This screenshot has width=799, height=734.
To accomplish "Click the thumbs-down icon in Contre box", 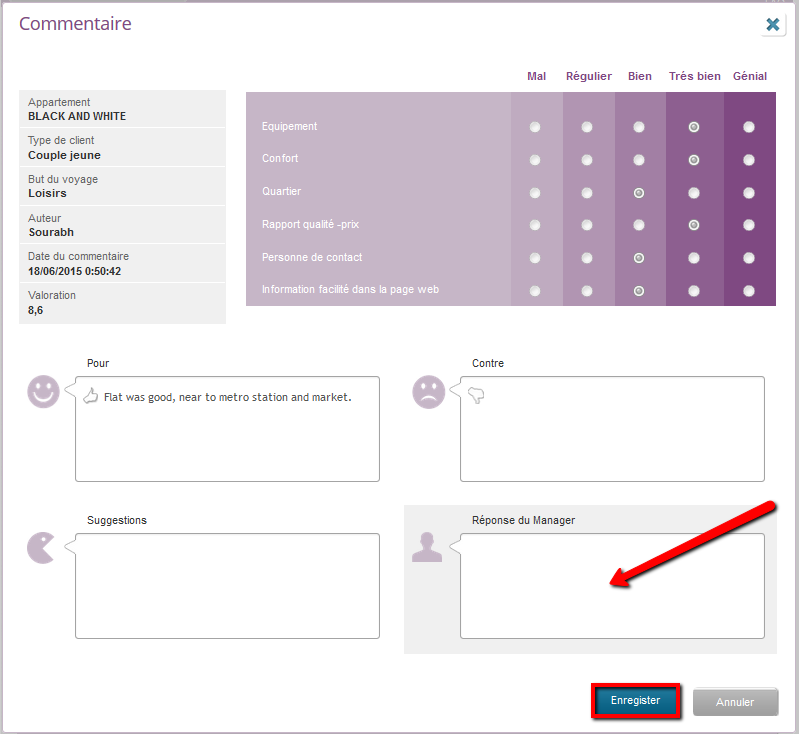I will pos(476,397).
